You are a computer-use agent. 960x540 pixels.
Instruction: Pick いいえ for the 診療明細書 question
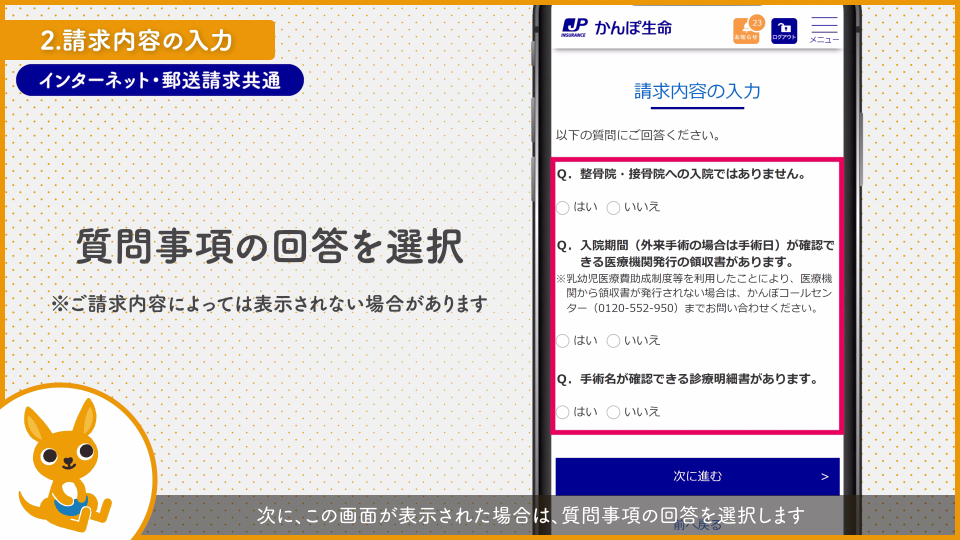click(613, 412)
